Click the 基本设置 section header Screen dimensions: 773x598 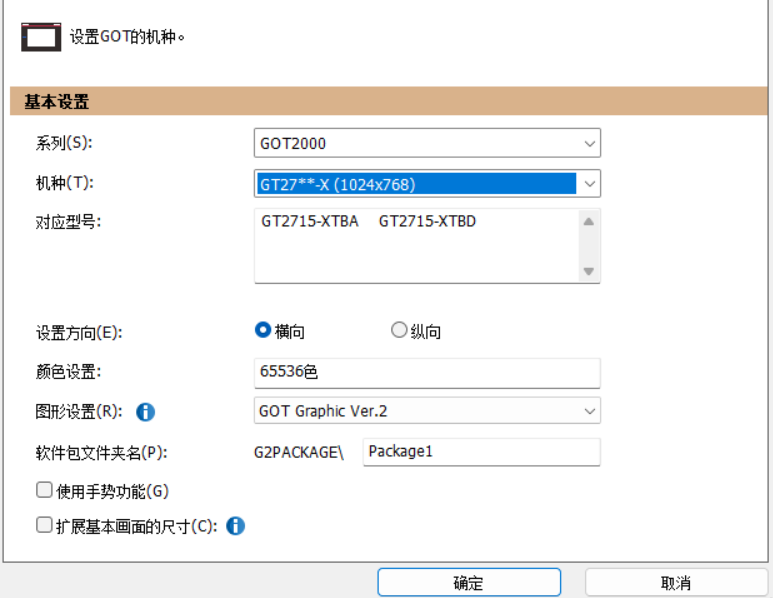click(x=57, y=102)
